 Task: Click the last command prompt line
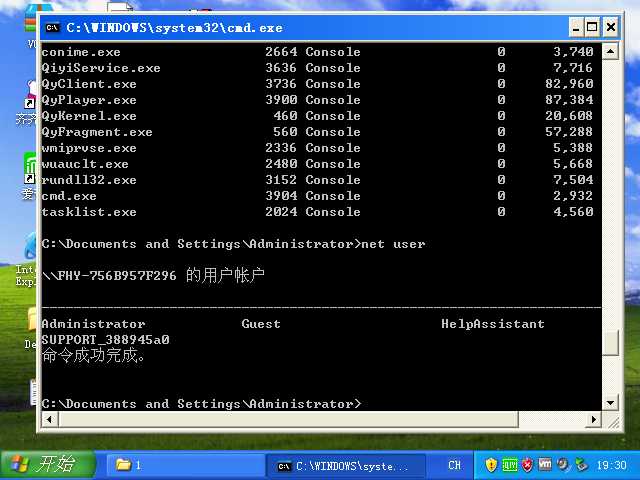click(201, 404)
